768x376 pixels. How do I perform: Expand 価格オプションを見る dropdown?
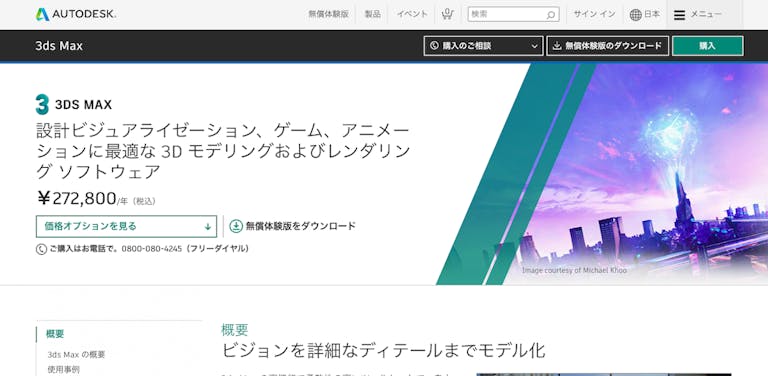(126, 226)
